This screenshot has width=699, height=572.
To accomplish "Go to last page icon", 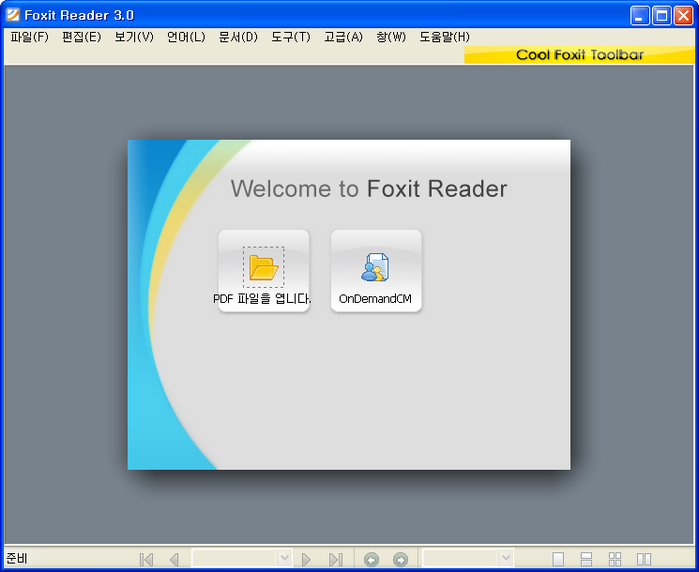I will [336, 559].
